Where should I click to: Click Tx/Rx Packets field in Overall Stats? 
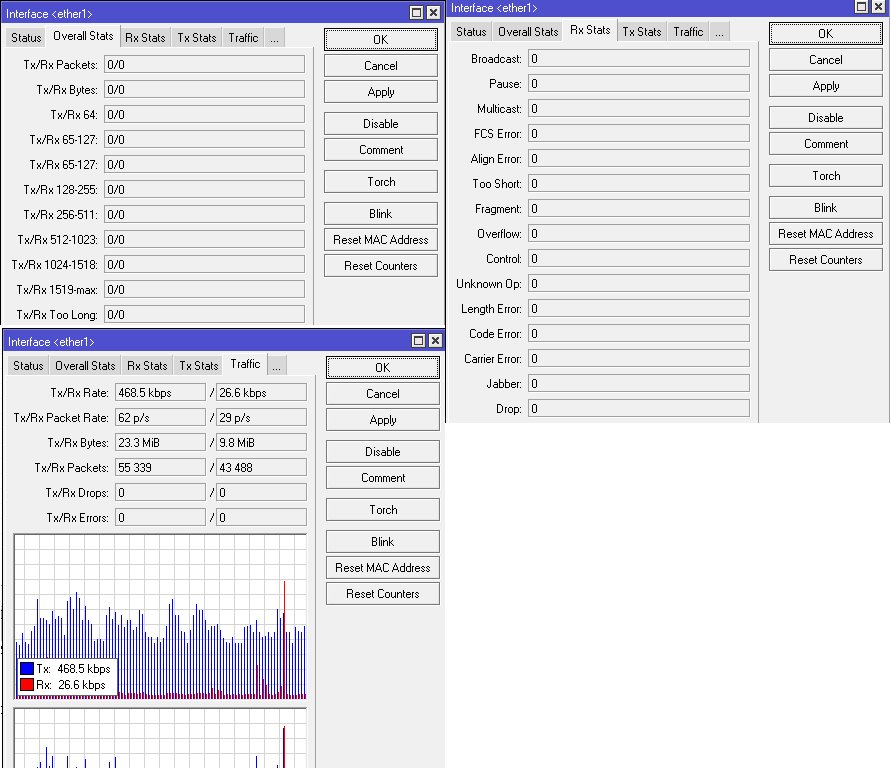point(204,64)
